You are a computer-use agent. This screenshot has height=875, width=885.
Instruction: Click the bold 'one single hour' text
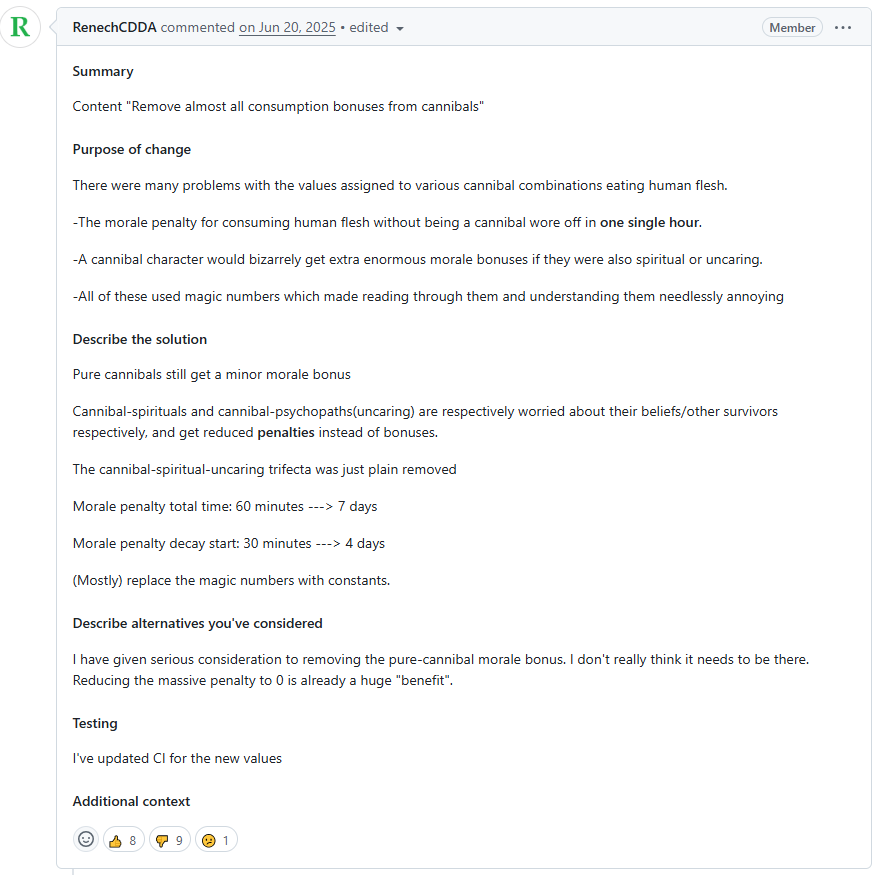click(650, 222)
